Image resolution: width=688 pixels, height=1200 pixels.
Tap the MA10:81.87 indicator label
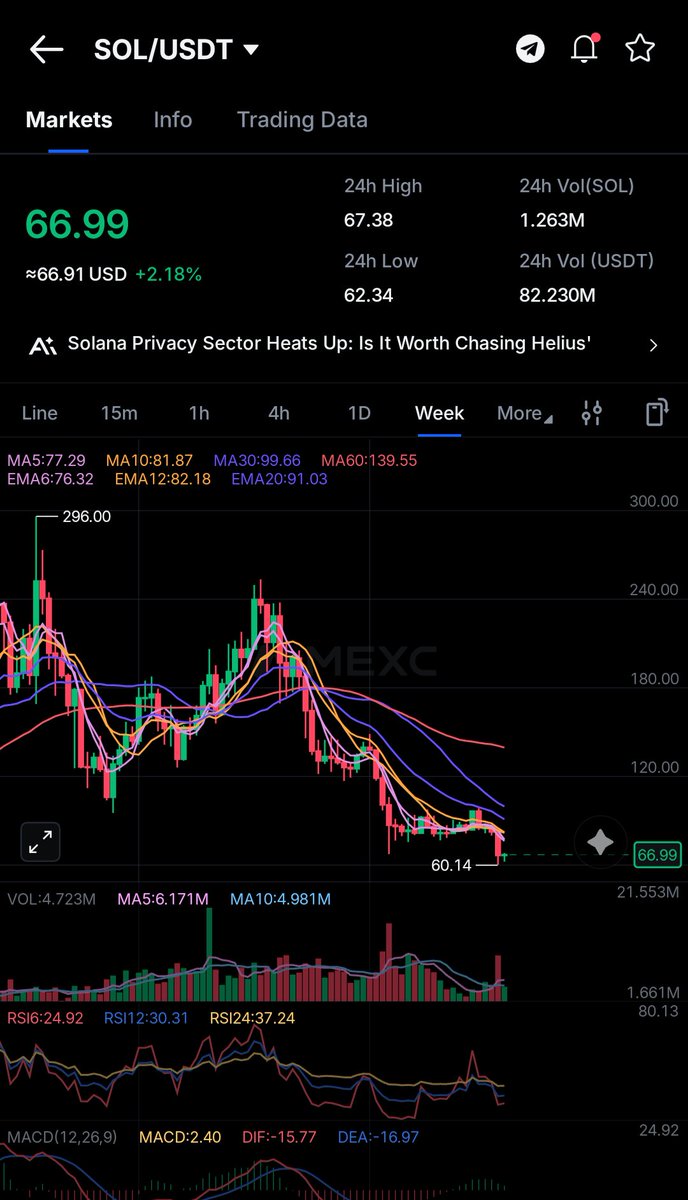coord(149,461)
